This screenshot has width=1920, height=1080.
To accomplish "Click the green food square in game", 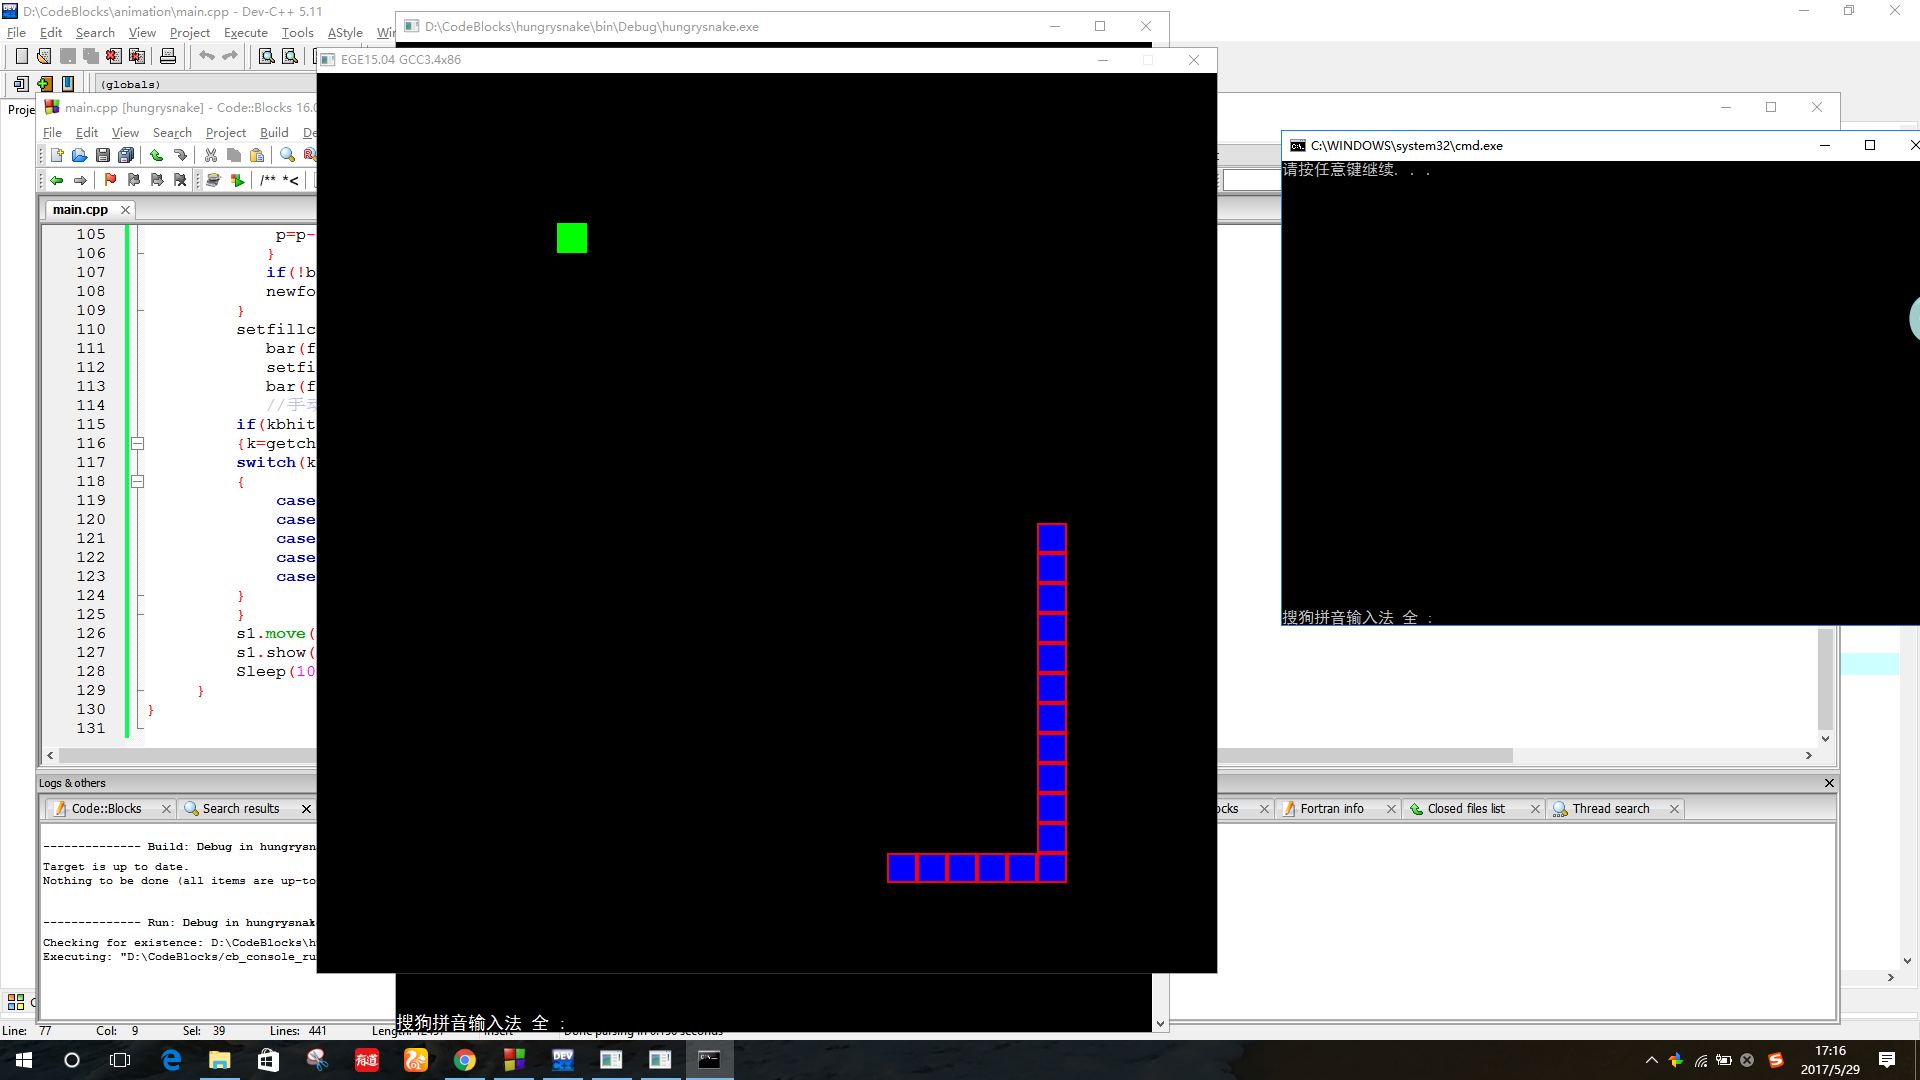I will tap(572, 238).
